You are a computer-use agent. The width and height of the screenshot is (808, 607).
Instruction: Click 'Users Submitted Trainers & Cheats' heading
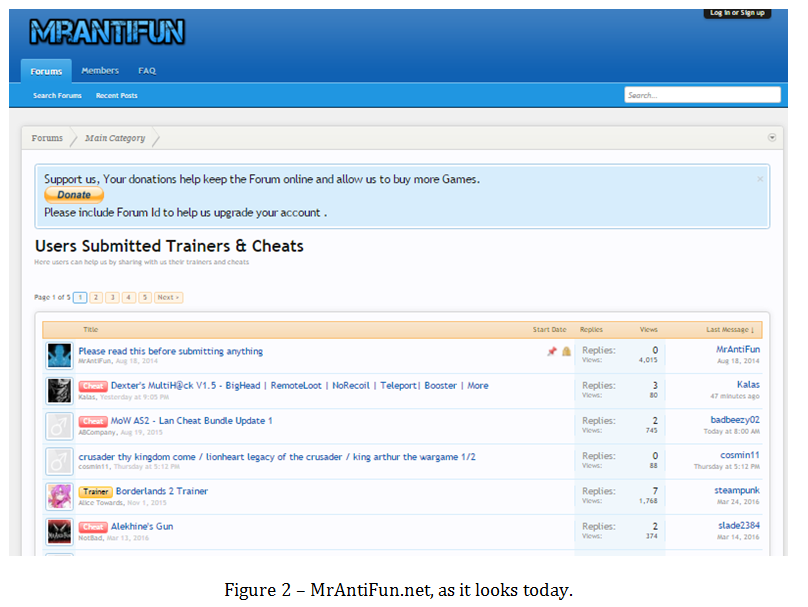click(x=169, y=246)
